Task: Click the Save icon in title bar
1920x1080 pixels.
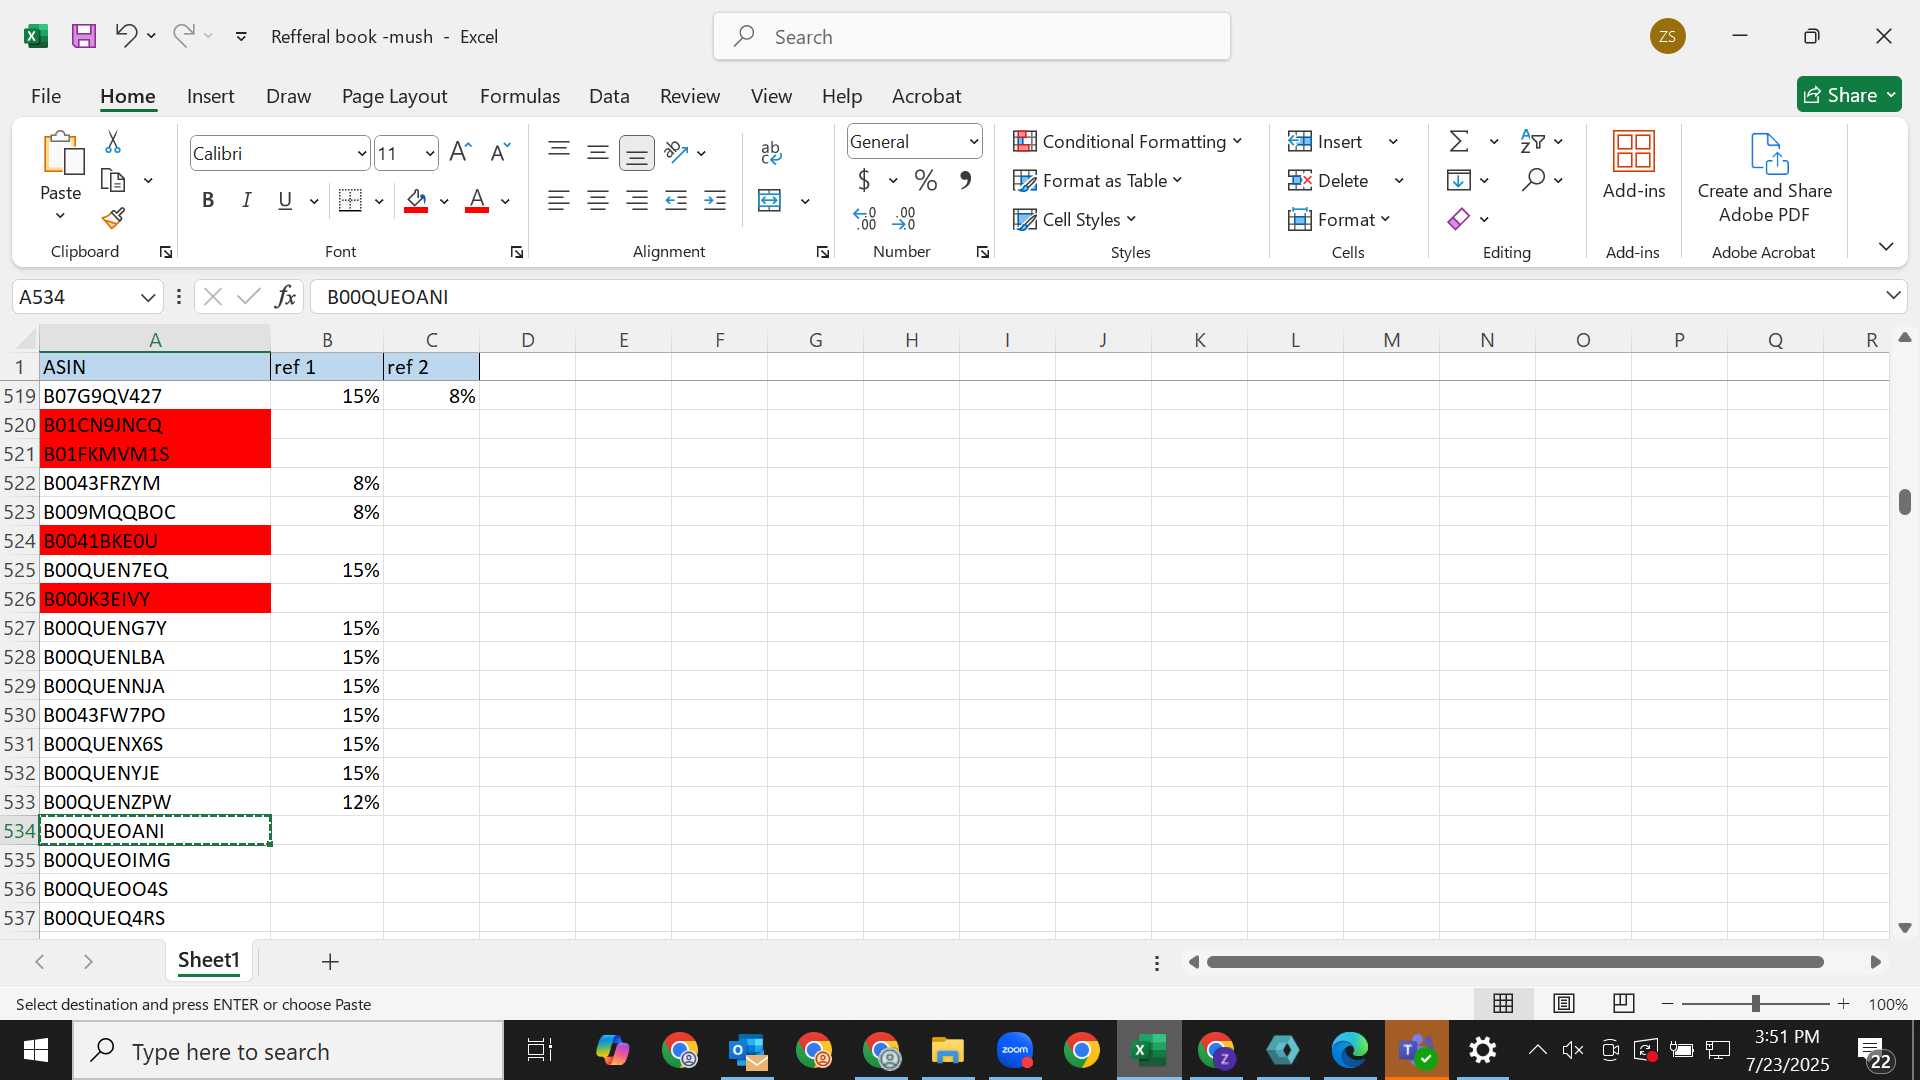Action: (84, 36)
